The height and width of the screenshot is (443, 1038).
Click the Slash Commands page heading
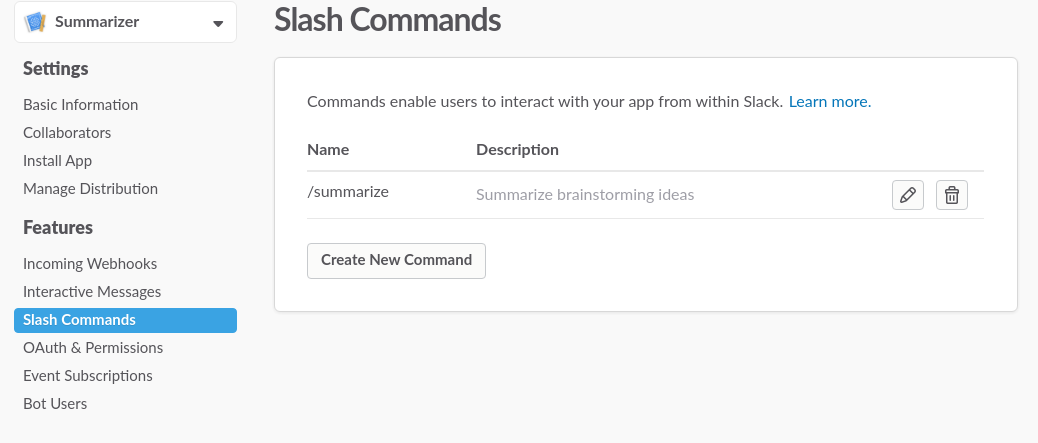[387, 19]
